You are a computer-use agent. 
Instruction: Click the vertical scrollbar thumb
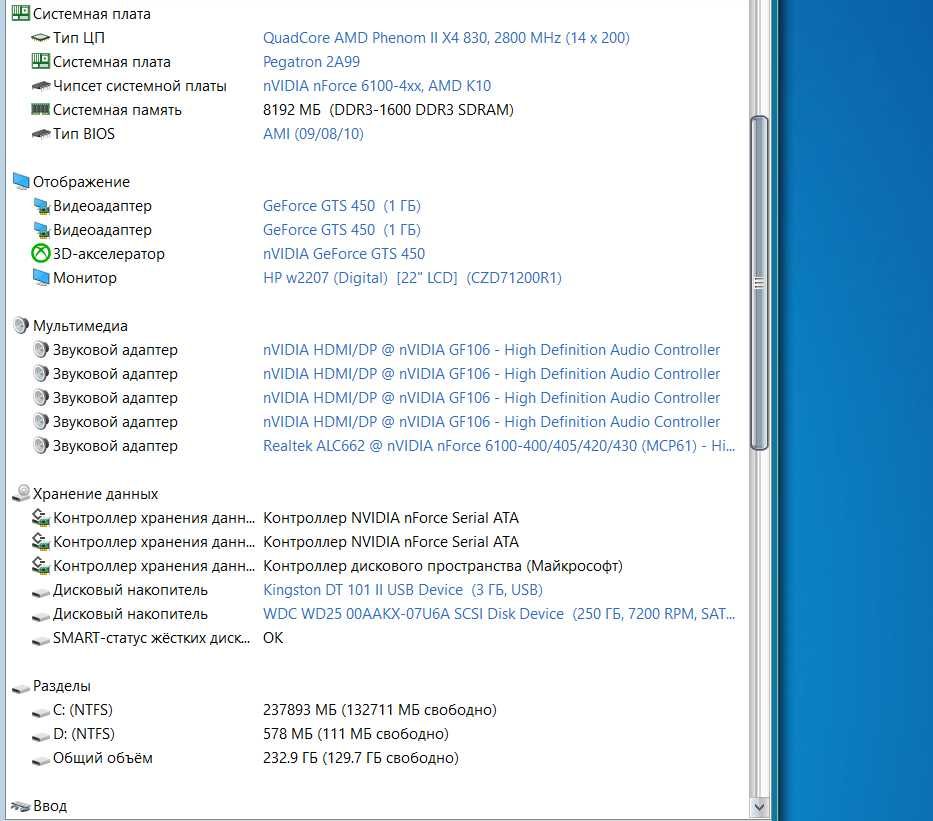(x=759, y=283)
